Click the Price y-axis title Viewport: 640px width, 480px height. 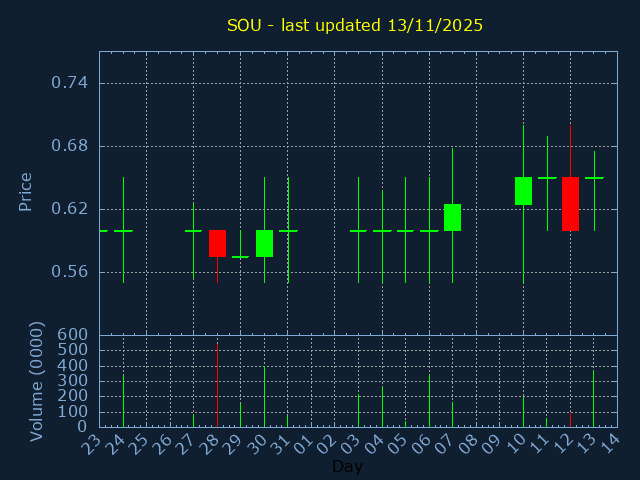tap(26, 191)
